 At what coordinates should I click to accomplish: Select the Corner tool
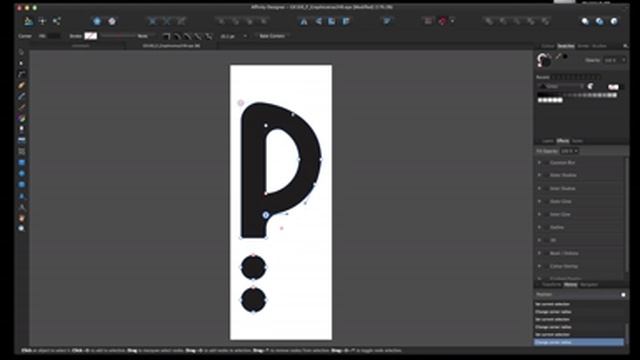click(x=22, y=74)
